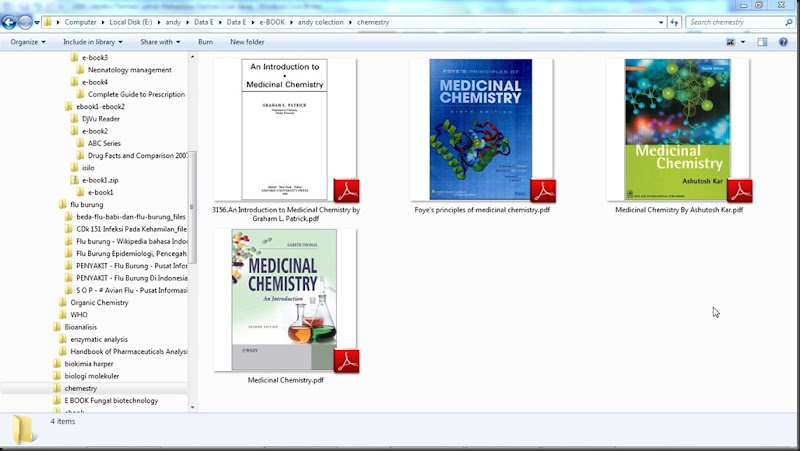
Task: Open the Organize menu
Action: [x=28, y=42]
